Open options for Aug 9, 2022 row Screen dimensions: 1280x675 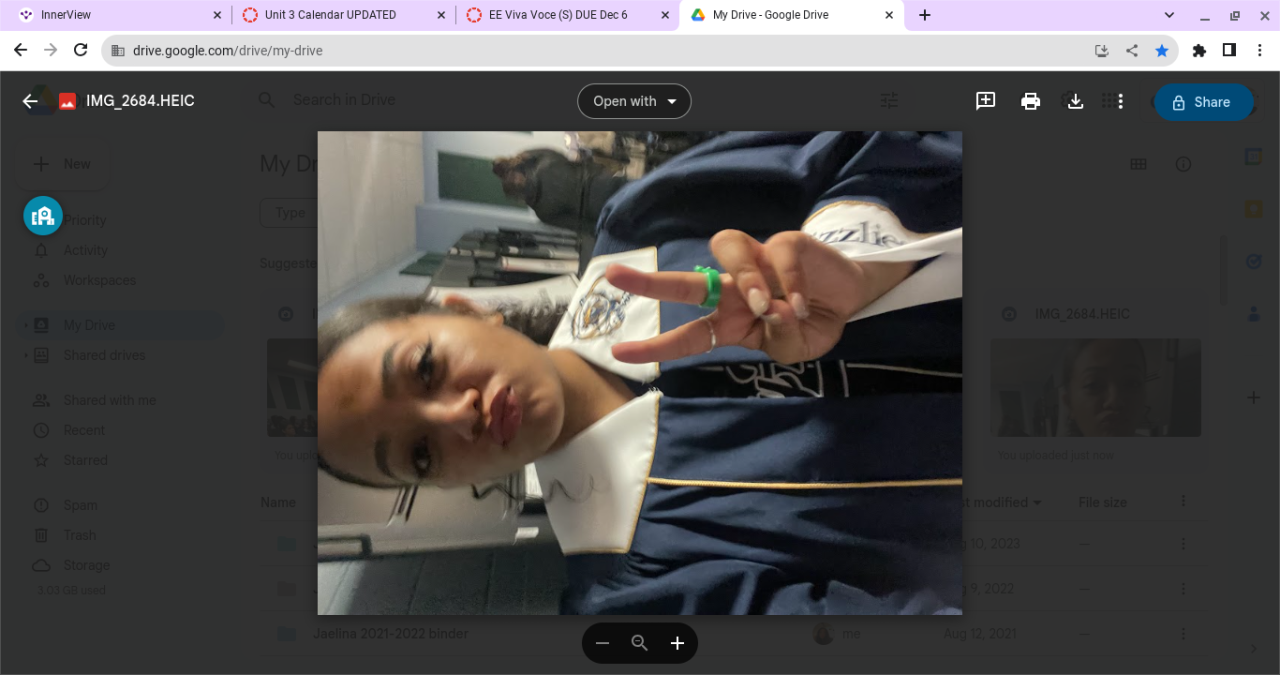1183,589
